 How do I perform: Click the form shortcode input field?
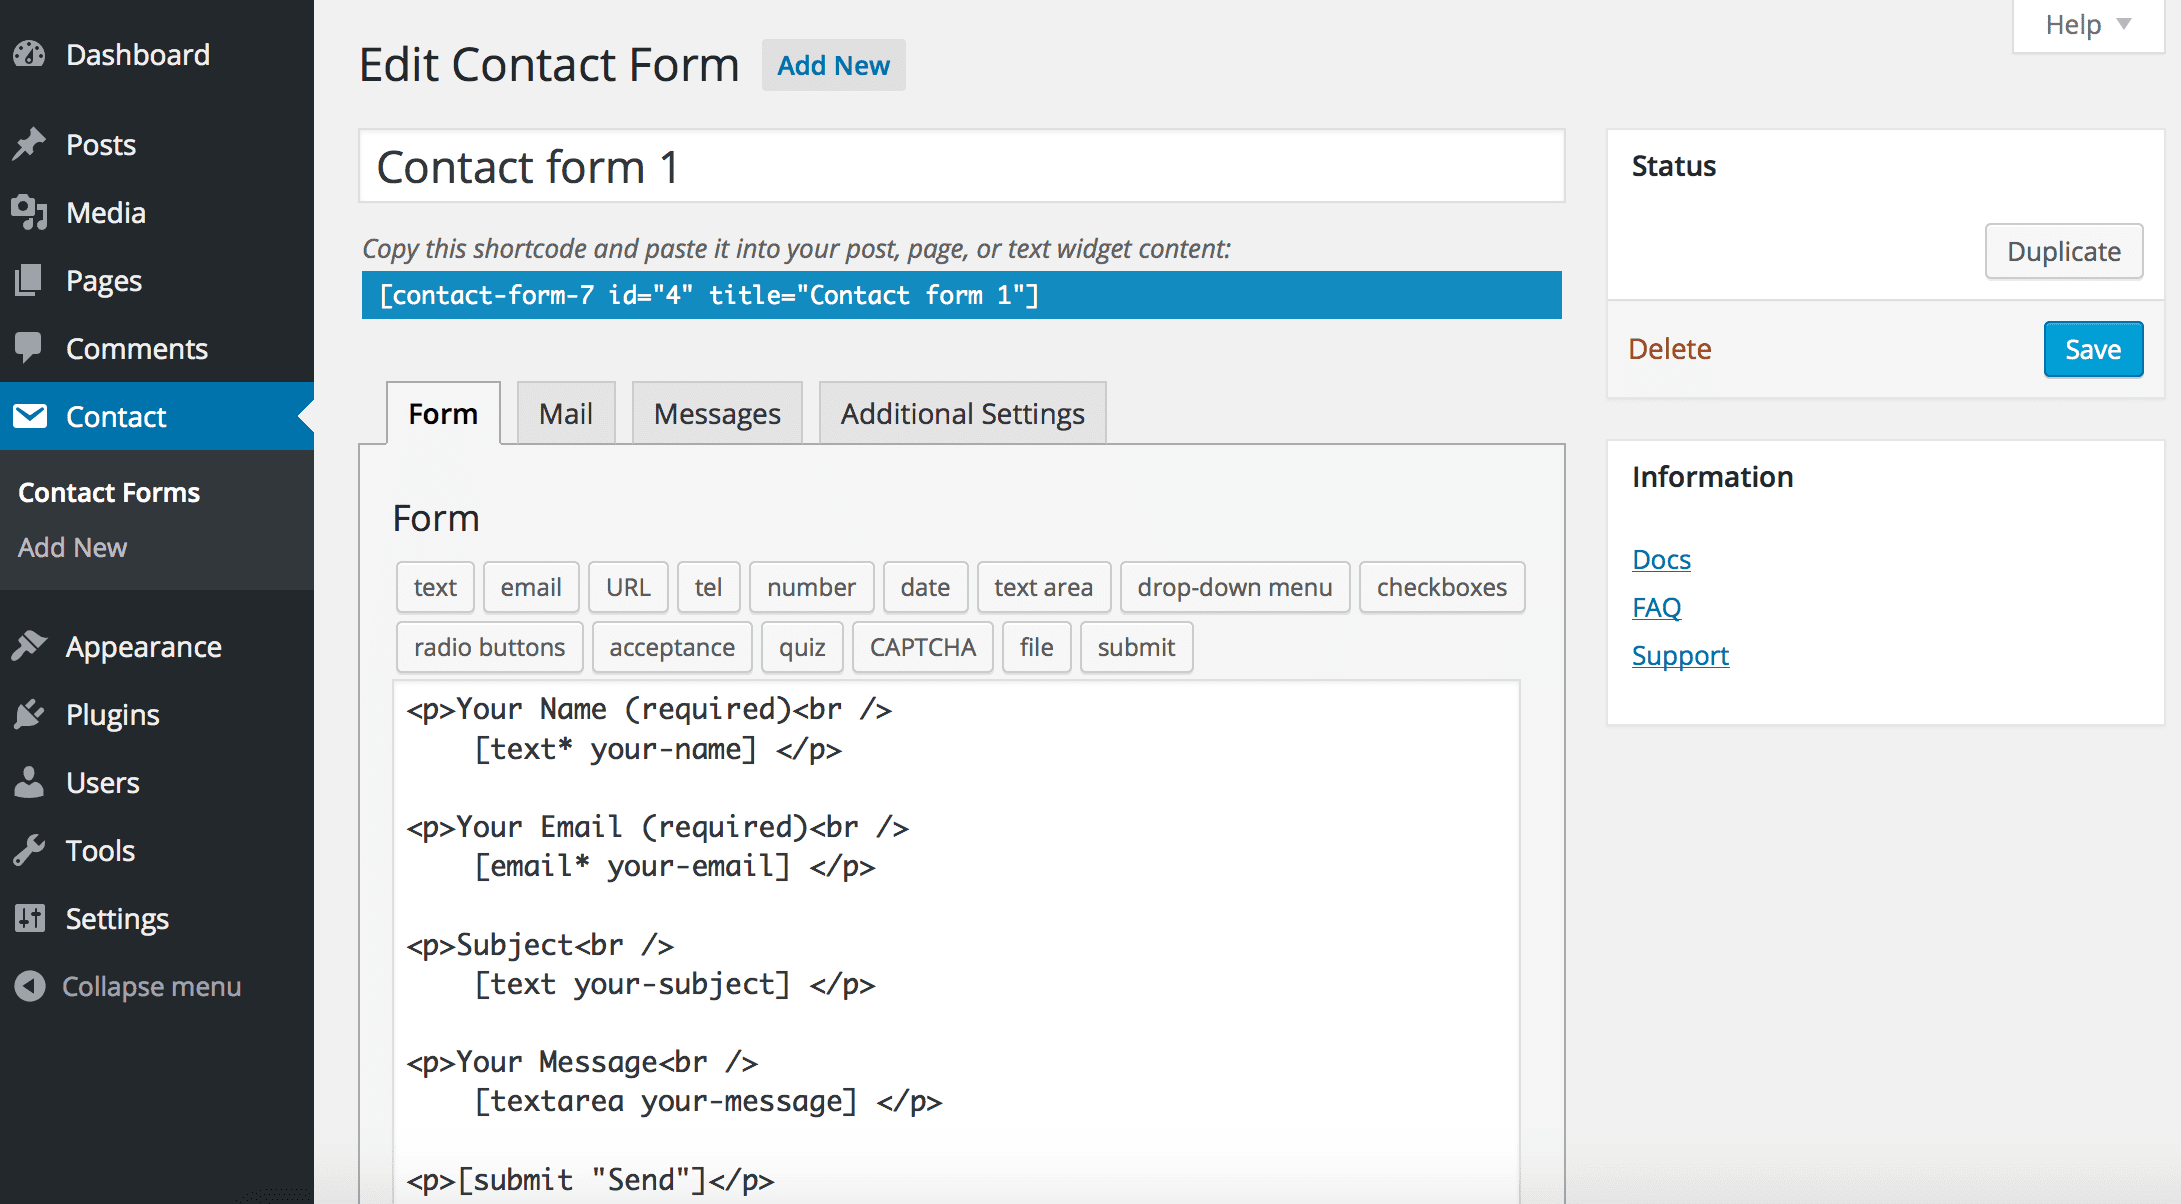[x=961, y=295]
